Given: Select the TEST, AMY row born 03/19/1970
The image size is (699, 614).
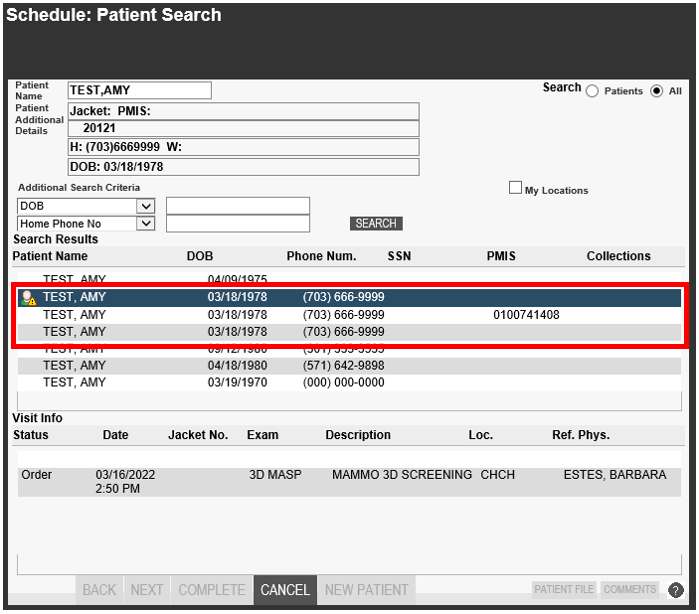Looking at the screenshot, I should click(349, 383).
